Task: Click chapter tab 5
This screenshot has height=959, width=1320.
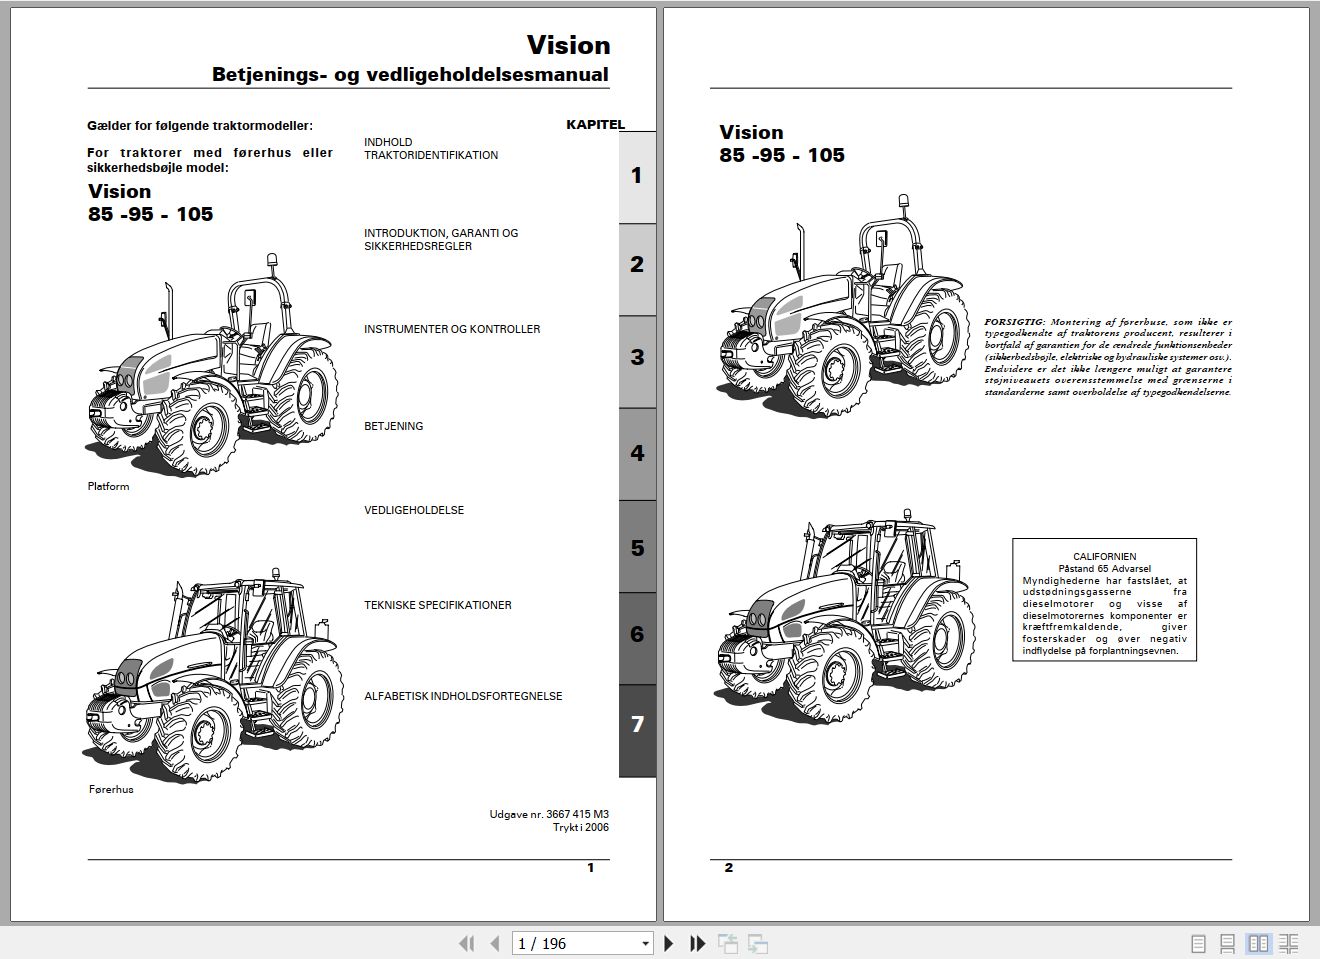Action: click(637, 546)
